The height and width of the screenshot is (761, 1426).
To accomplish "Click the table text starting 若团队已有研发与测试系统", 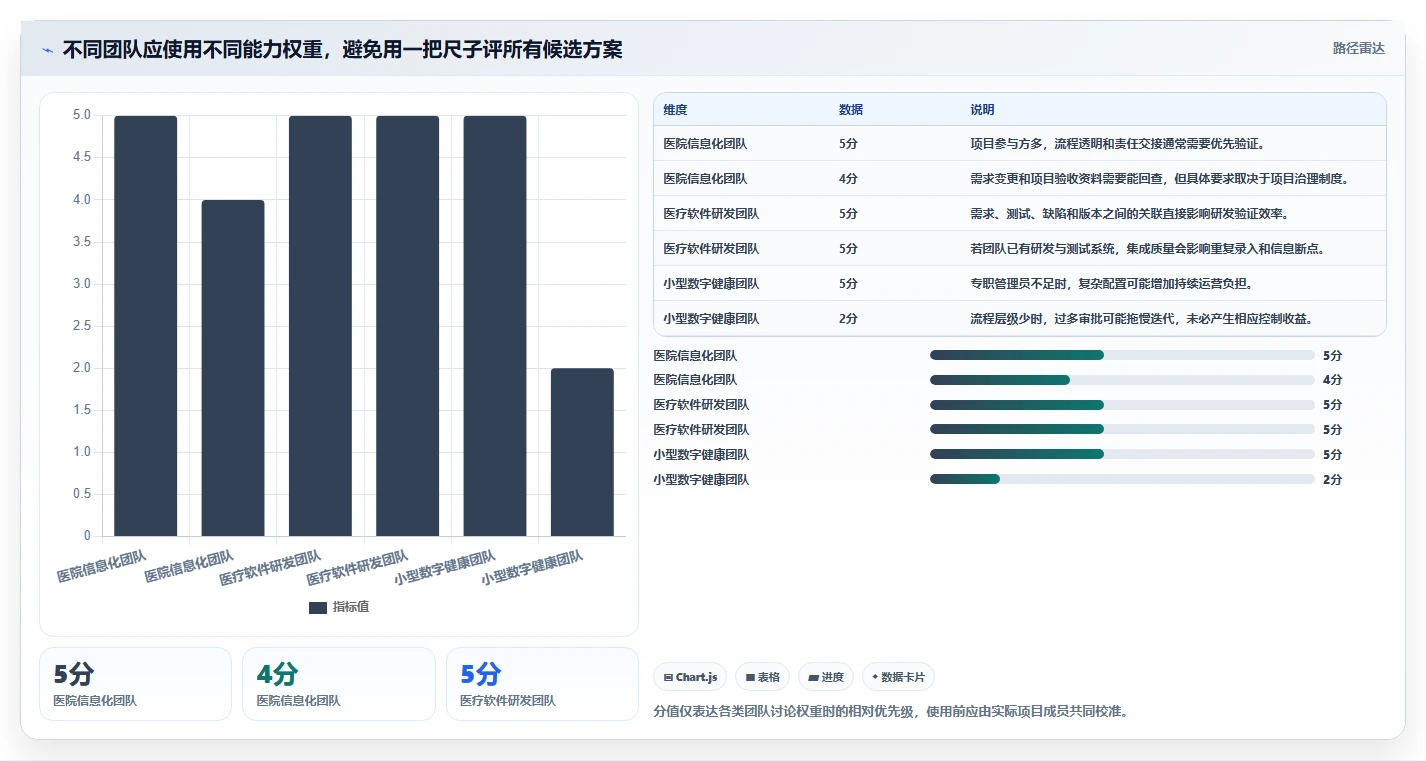I will (x=1147, y=249).
